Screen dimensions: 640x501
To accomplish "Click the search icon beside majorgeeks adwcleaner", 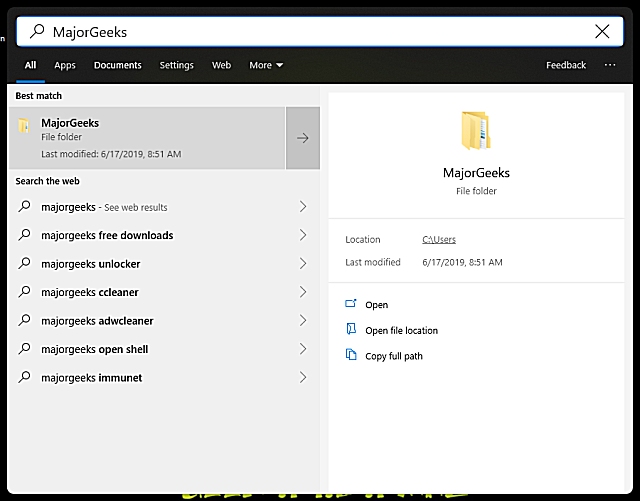I will (x=24, y=320).
